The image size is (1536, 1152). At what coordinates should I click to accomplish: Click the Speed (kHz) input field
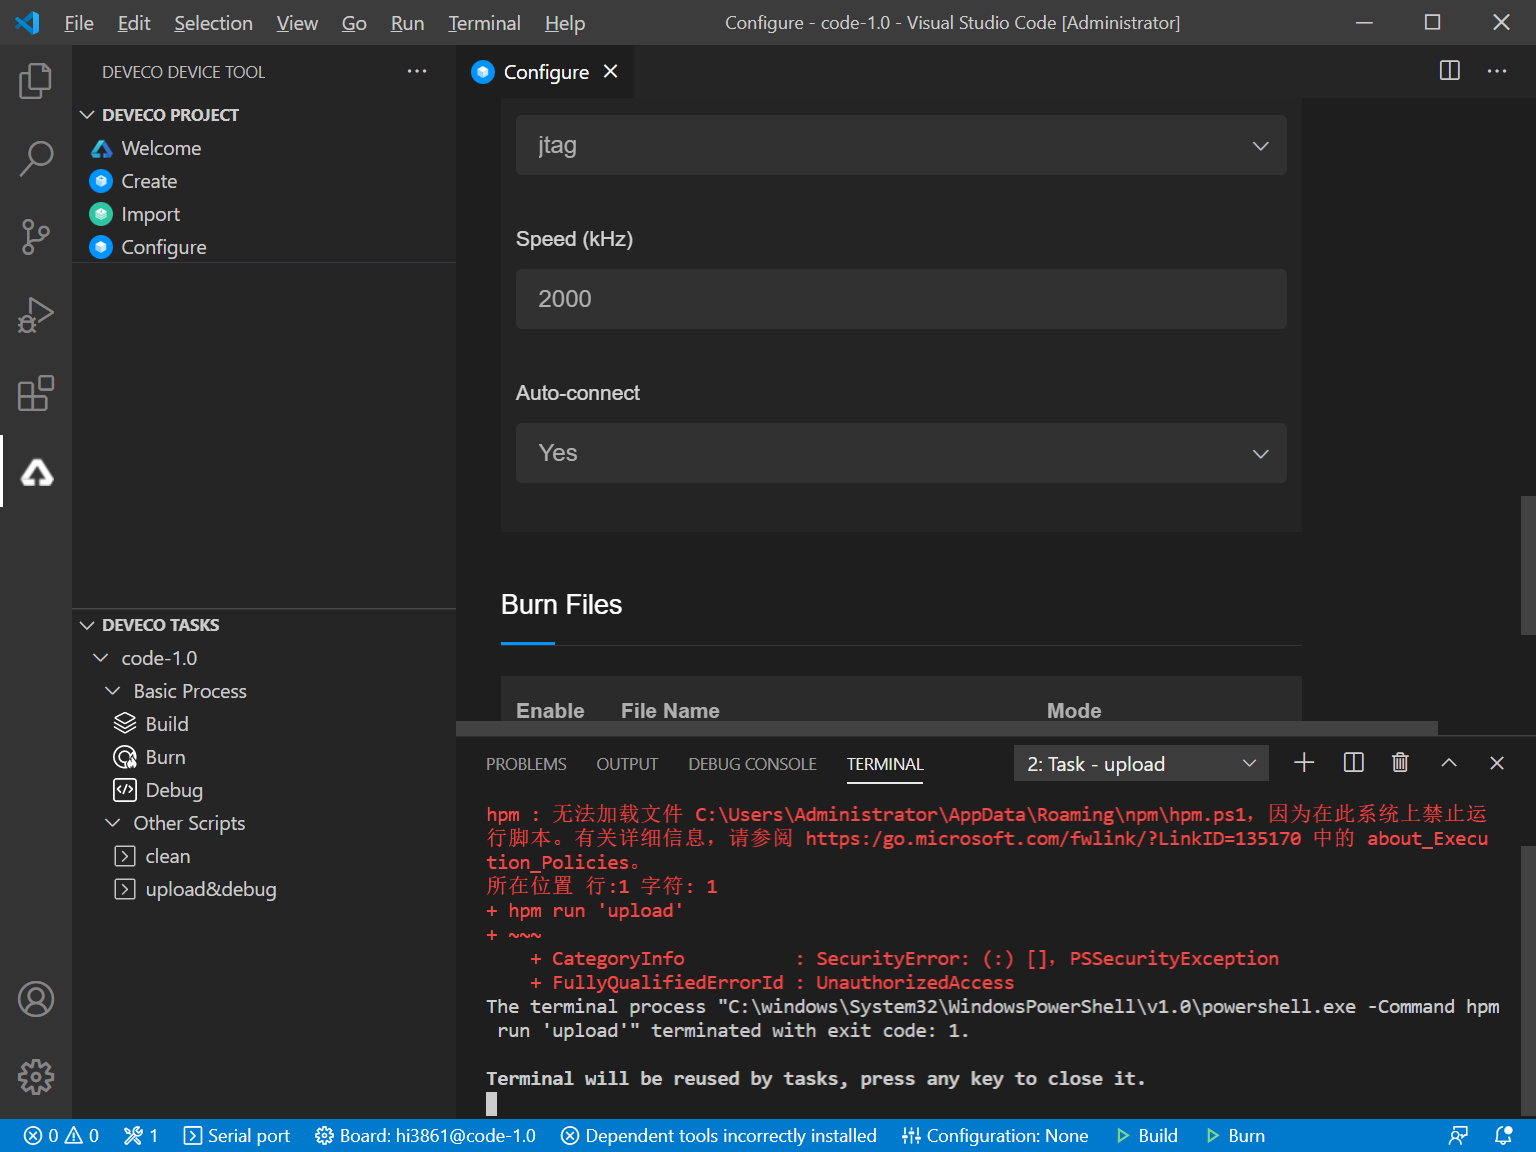coord(901,299)
